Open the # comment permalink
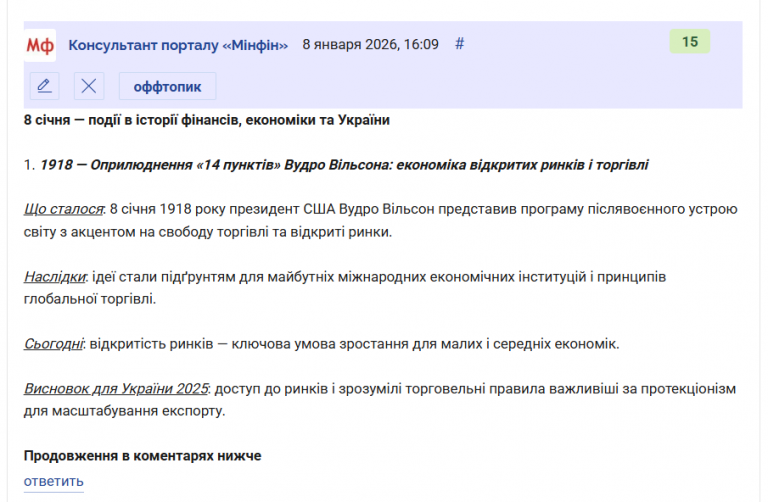Screen dimensions: 768x502 tap(459, 44)
